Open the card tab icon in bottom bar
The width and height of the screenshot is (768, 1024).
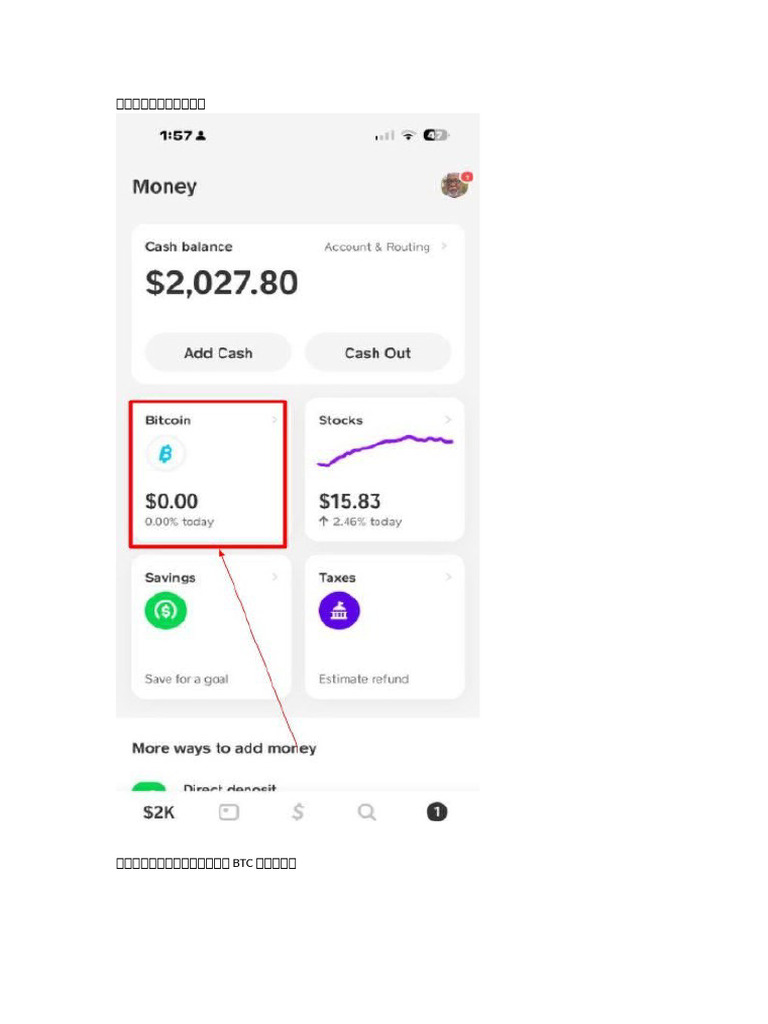tap(229, 812)
